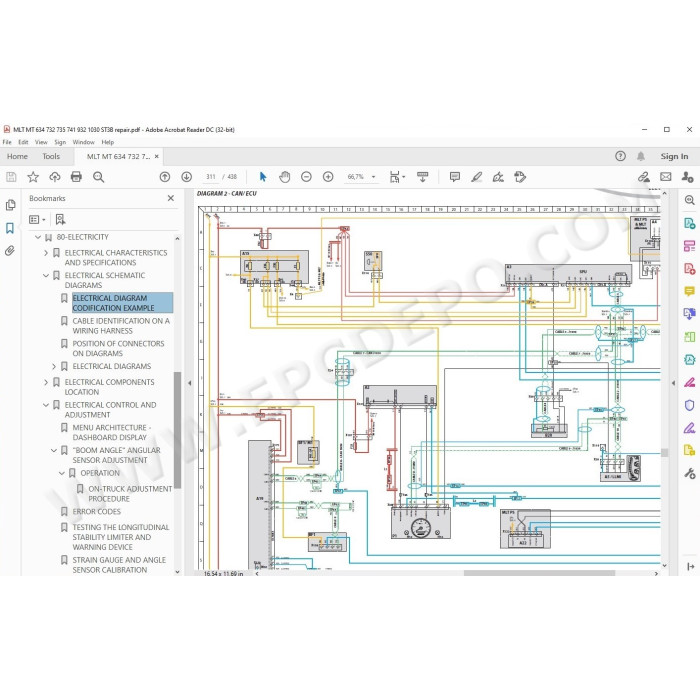
Task: Collapse ELECTRICAL SCHEMATIC DIAGRAMS bookmark
Action: click(46, 275)
